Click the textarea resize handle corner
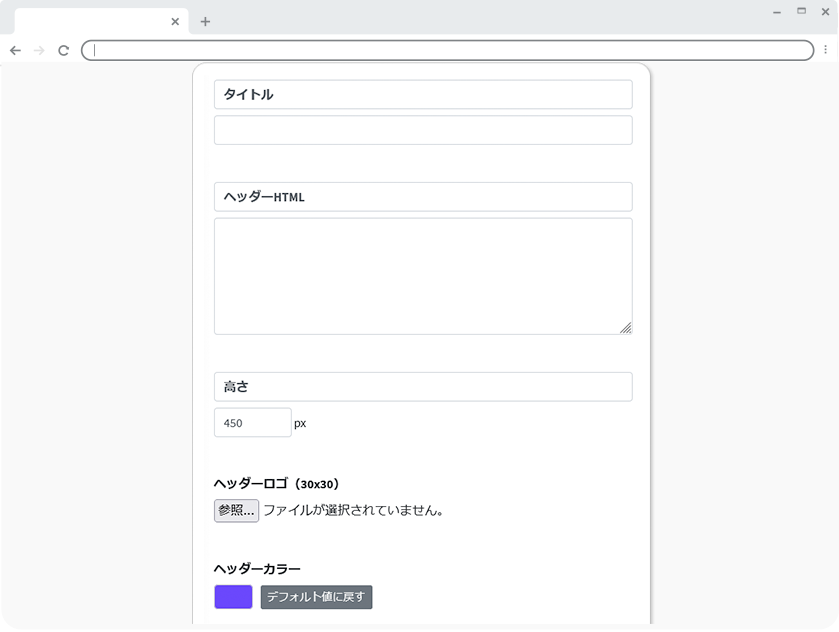Screen dimensions: 839x632 (626, 328)
